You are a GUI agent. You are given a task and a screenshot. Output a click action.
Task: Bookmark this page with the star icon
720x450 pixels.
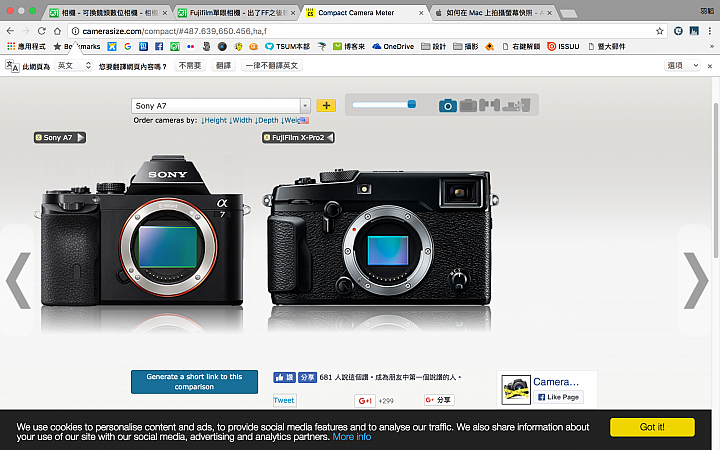pos(659,31)
